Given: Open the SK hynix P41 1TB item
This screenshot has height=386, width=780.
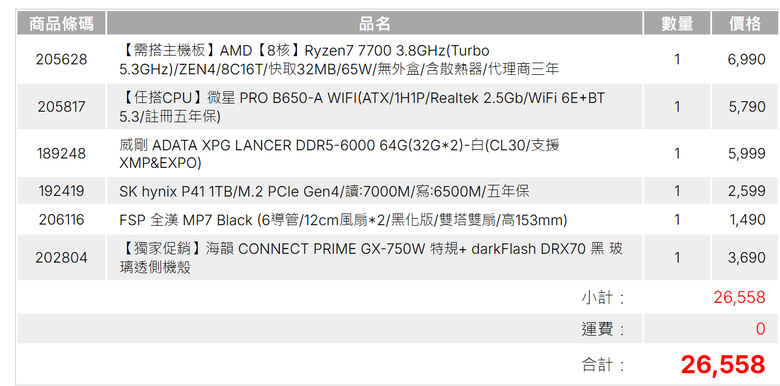Looking at the screenshot, I should (x=324, y=191).
